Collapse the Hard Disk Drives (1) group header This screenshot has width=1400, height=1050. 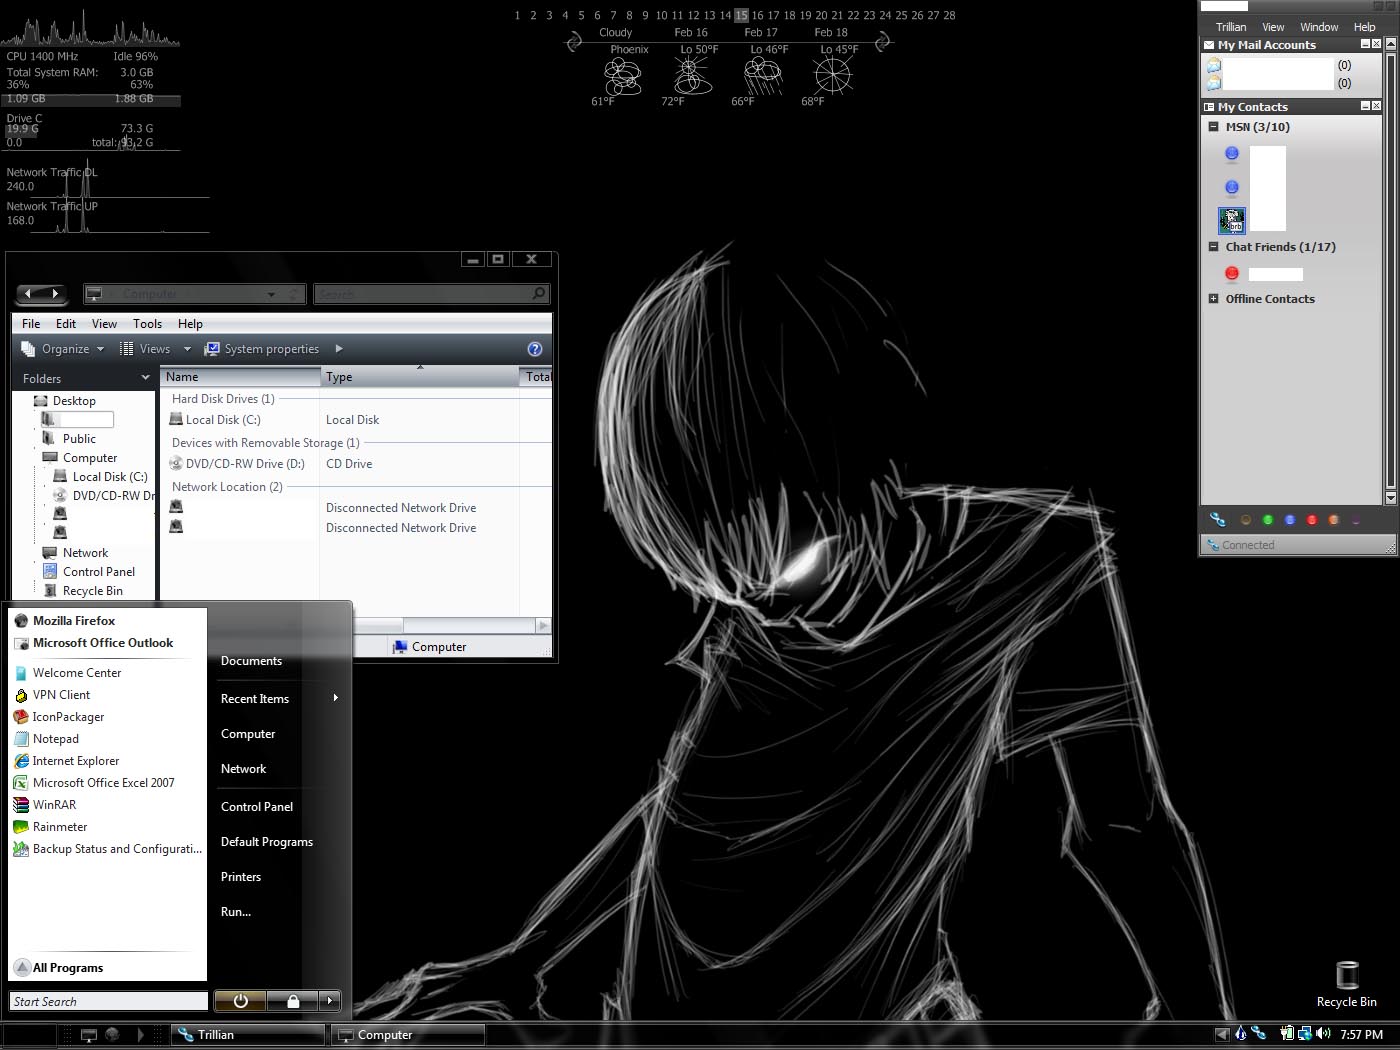click(223, 399)
